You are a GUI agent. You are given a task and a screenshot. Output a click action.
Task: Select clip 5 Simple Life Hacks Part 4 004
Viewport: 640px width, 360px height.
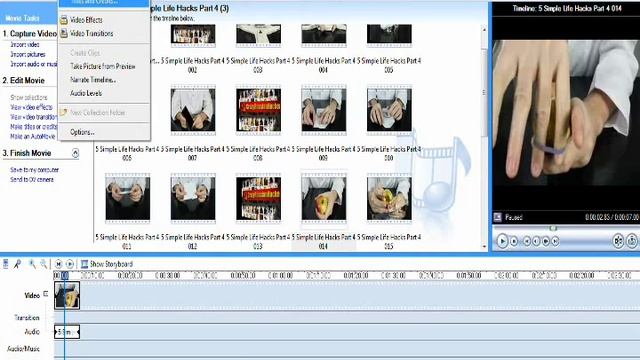[x=324, y=35]
